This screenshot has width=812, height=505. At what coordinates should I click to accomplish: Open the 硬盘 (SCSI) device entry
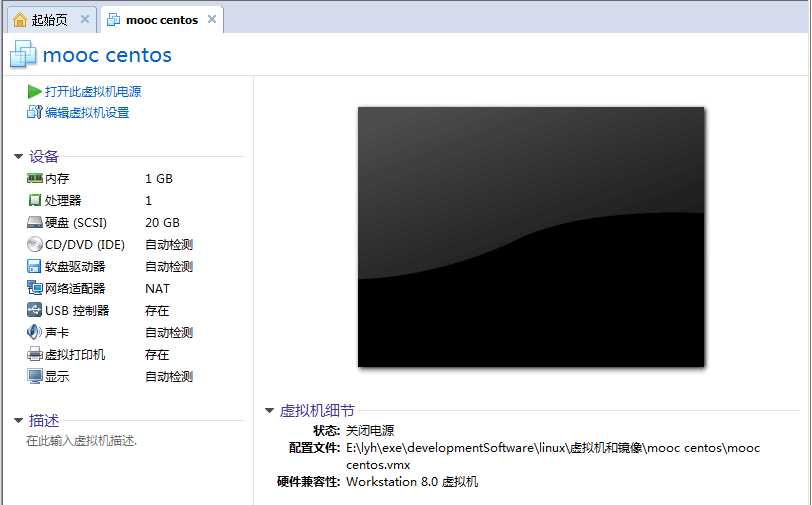coord(76,222)
